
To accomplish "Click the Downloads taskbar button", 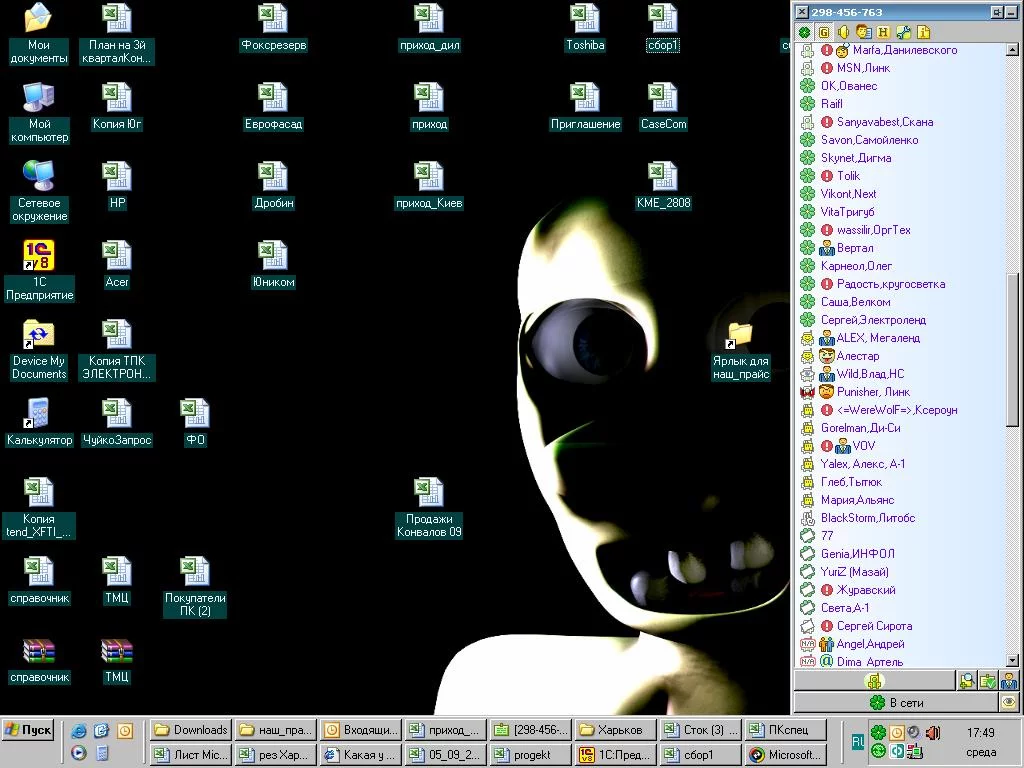I will (190, 730).
